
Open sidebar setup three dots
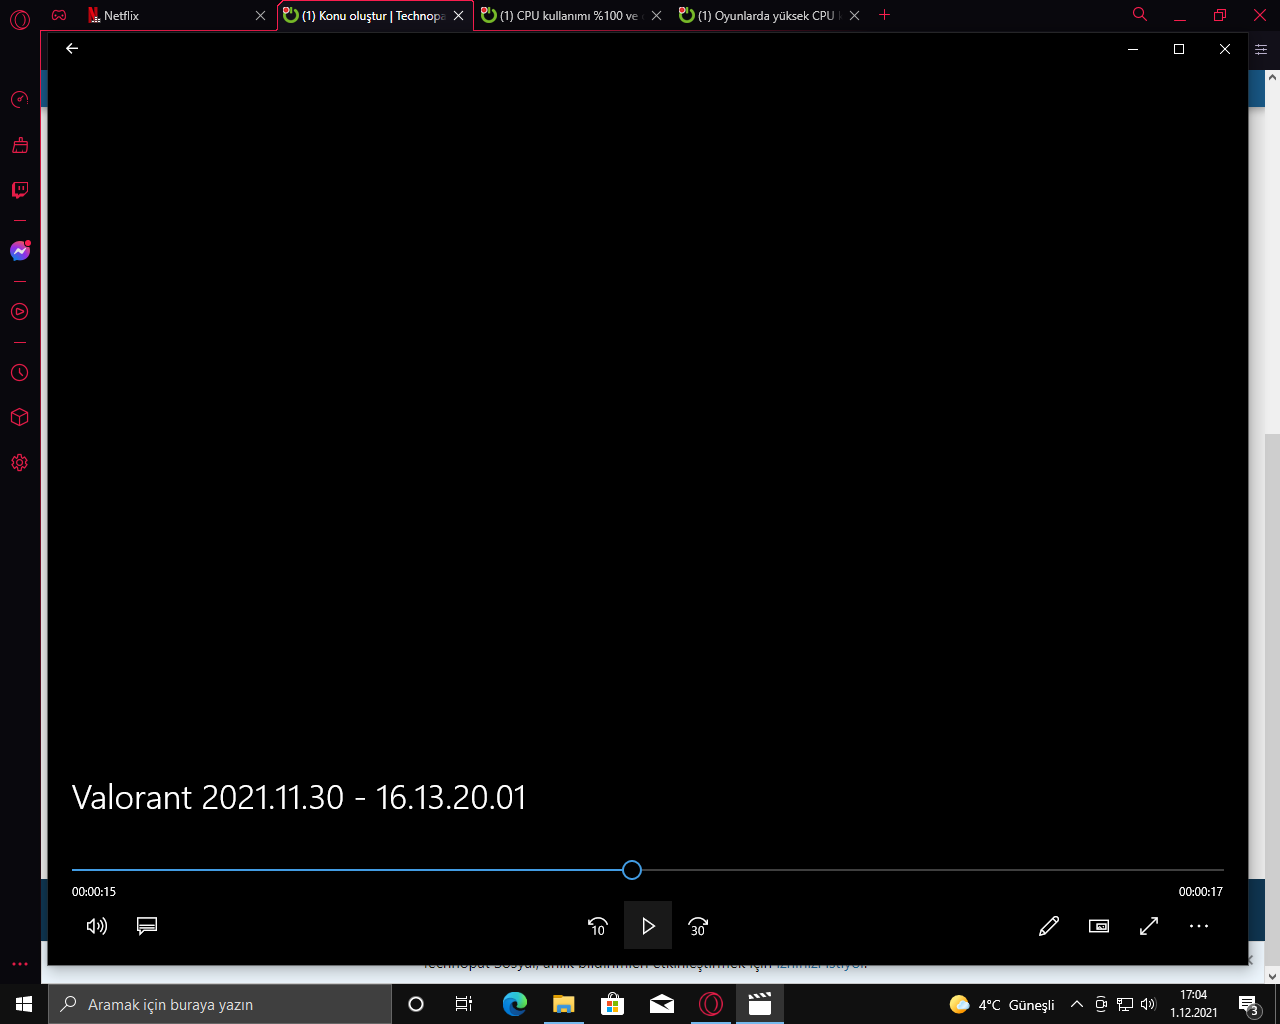[x=19, y=964]
